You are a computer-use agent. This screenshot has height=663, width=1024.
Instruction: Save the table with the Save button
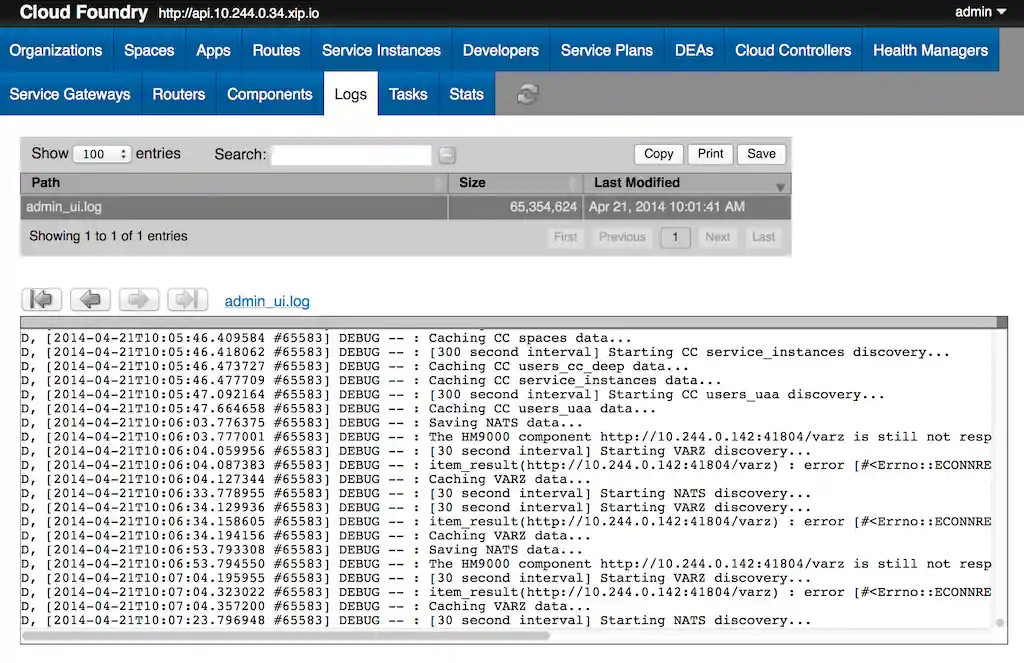pyautogui.click(x=761, y=154)
